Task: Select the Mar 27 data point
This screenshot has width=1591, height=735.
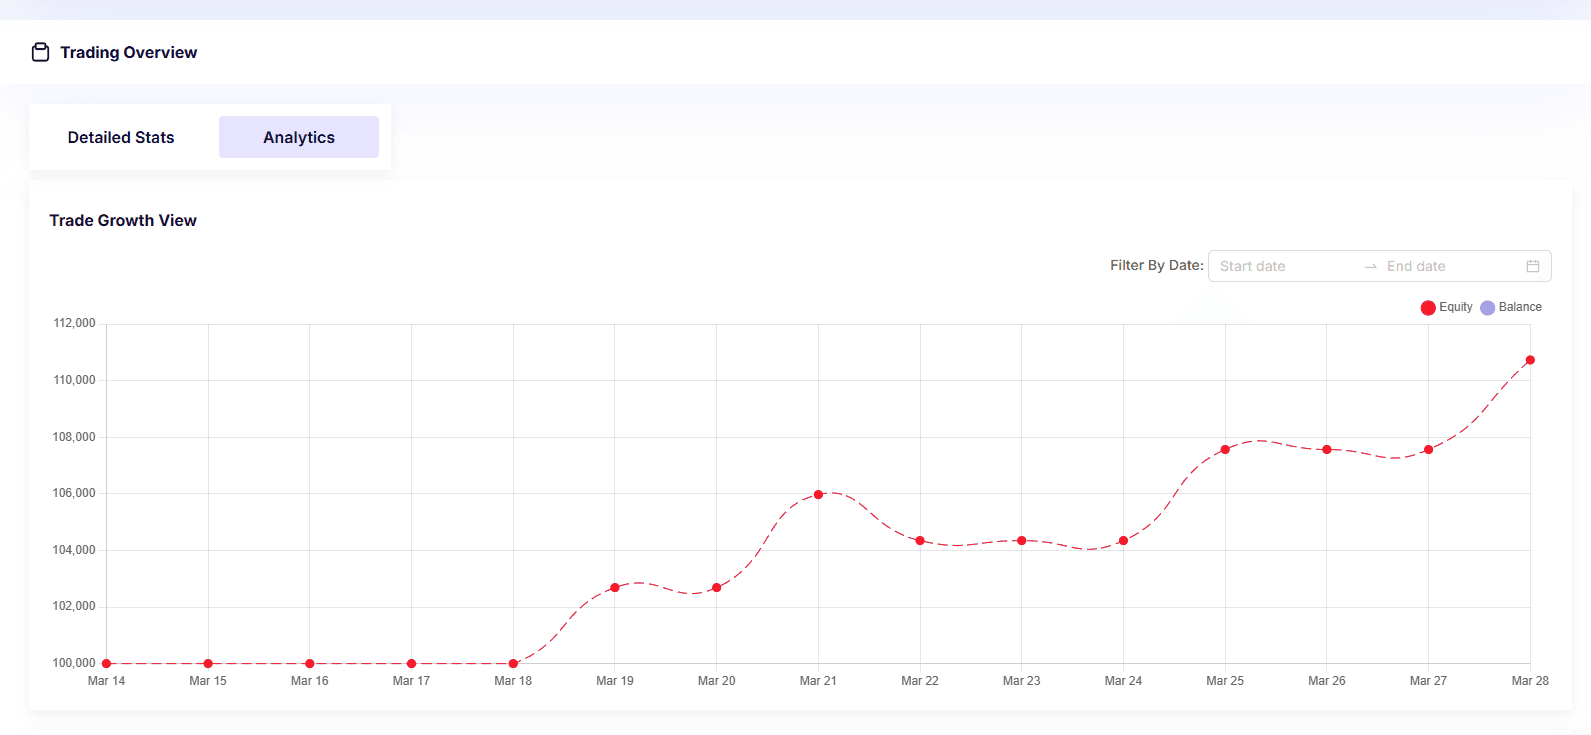Action: [x=1428, y=450]
